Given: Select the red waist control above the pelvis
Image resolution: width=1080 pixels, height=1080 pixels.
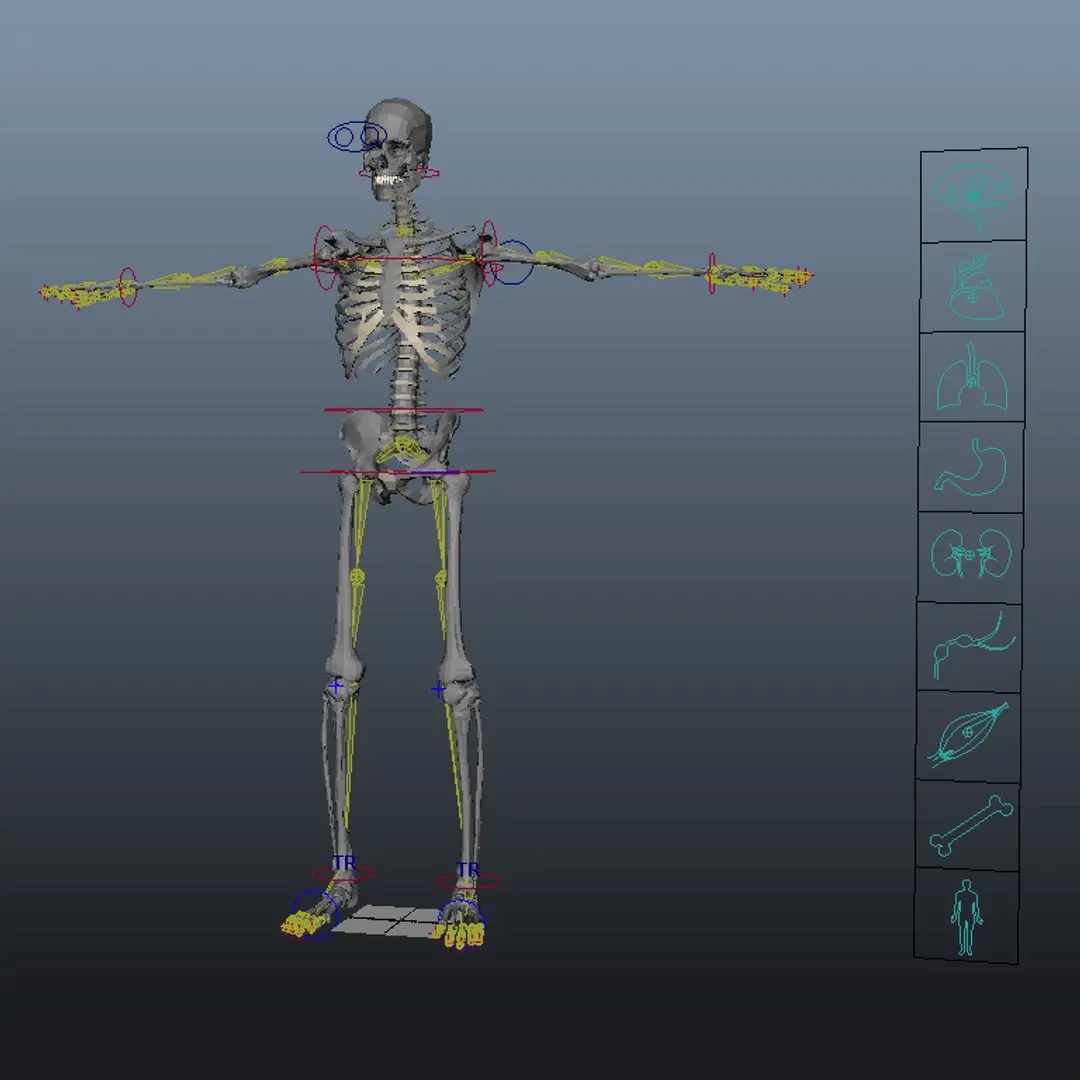Looking at the screenshot, I should click(x=404, y=410).
